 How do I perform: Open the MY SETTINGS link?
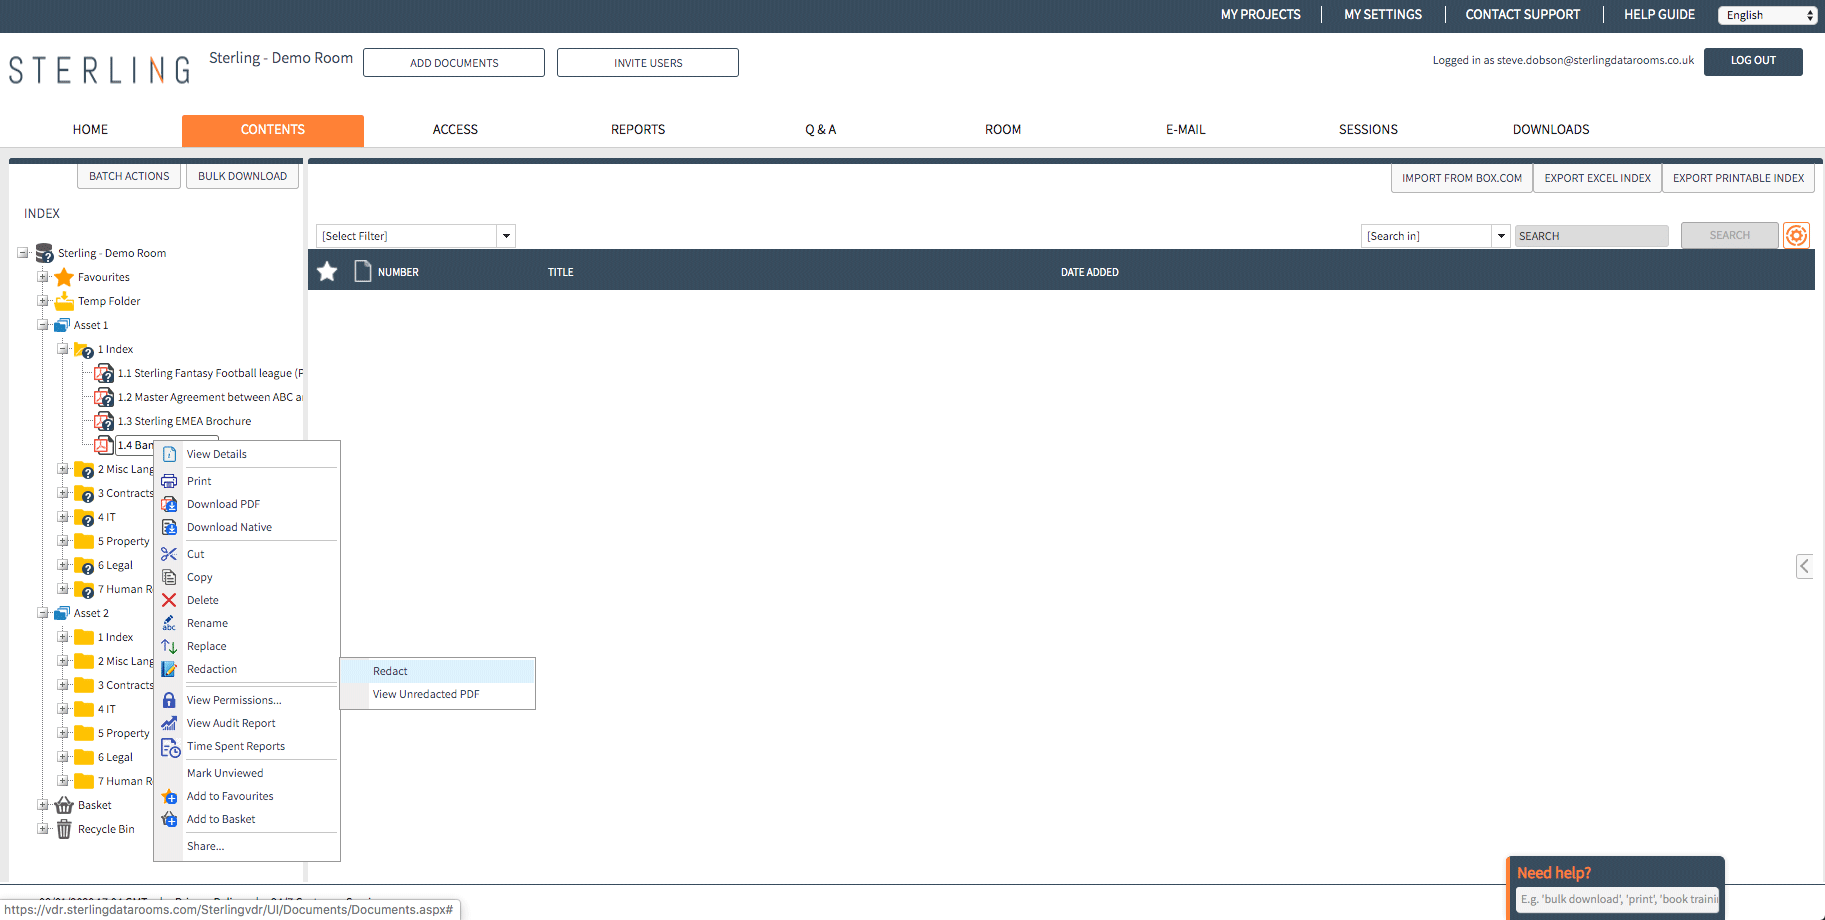coord(1382,15)
